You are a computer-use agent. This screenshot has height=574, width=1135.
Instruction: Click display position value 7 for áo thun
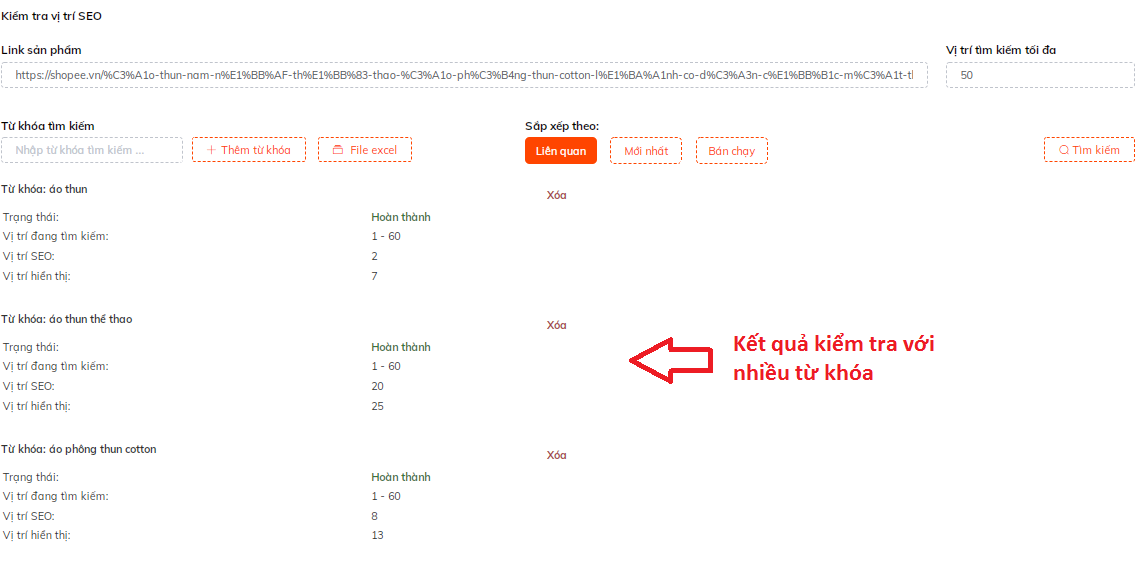pyautogui.click(x=374, y=276)
